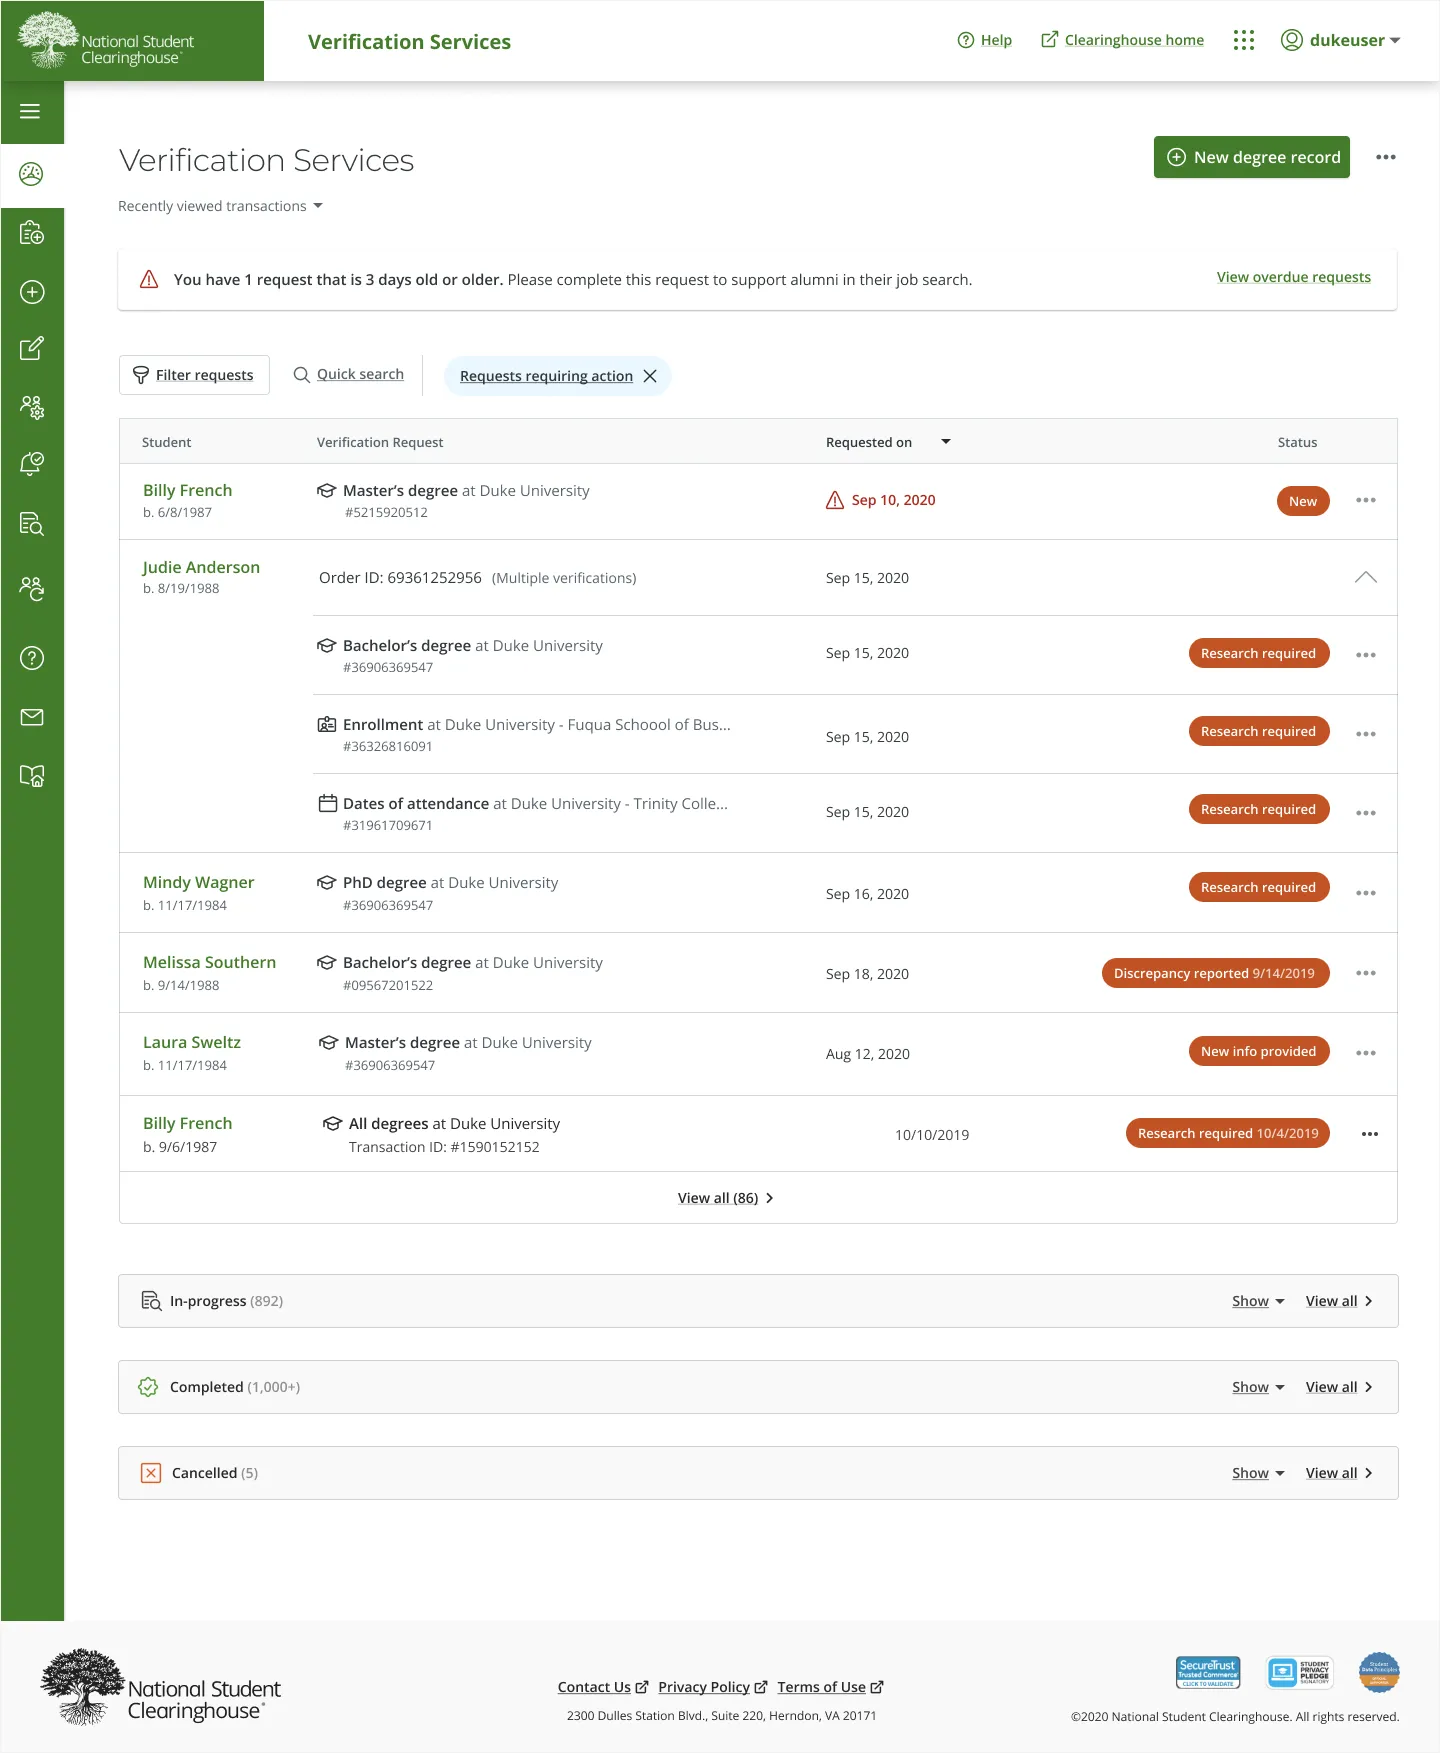Collapse Judie Anderson's order with the chevron

pyautogui.click(x=1365, y=577)
